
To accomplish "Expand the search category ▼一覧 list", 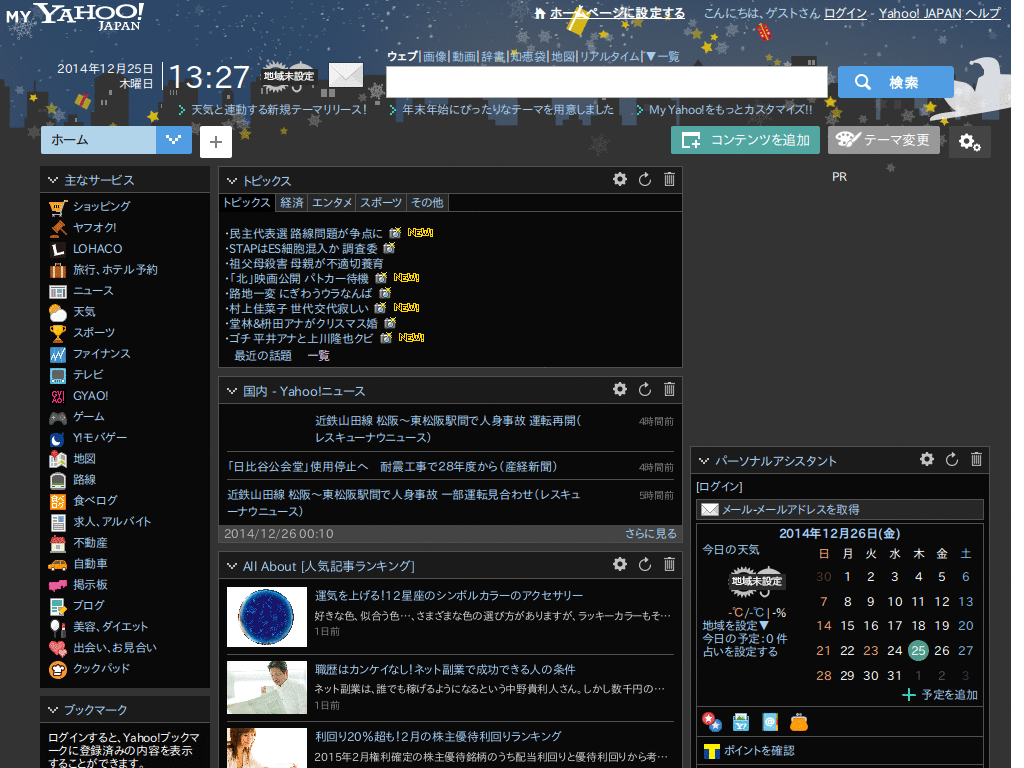I will [662, 57].
